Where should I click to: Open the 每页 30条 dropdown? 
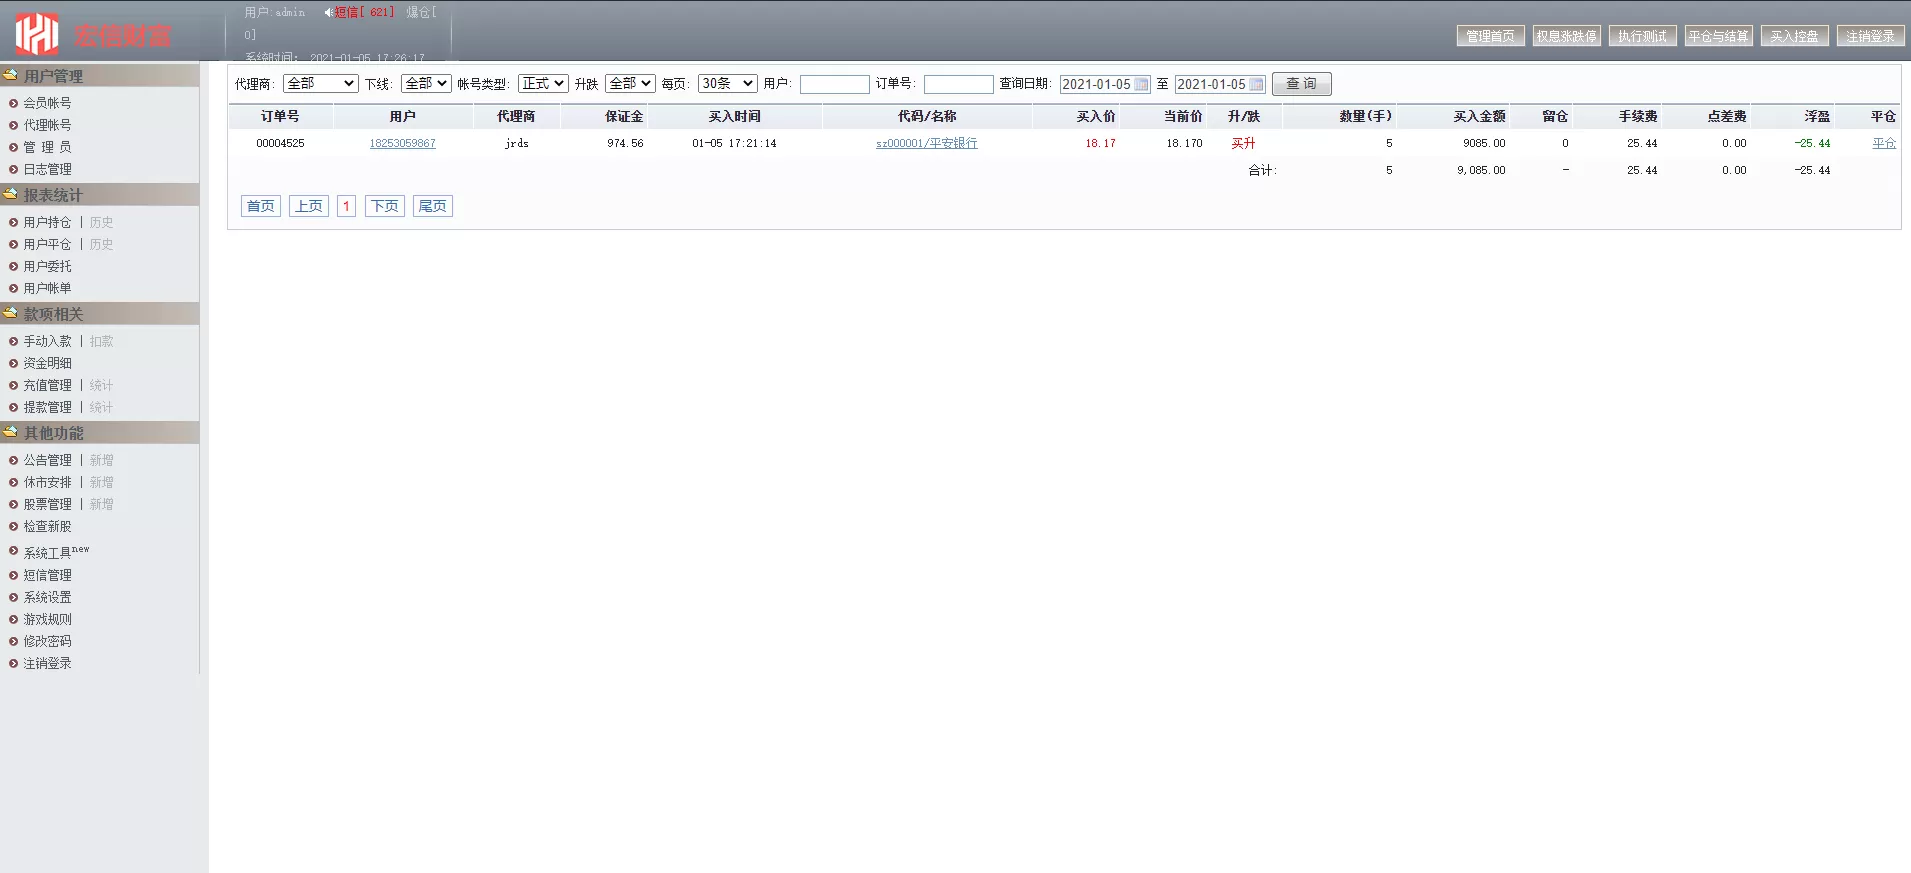(726, 84)
